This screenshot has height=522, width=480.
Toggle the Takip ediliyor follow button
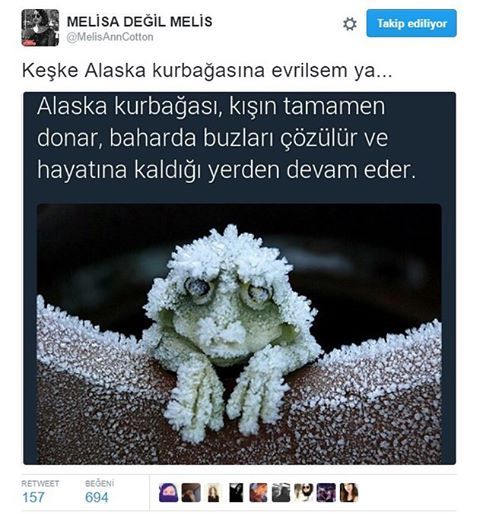[x=411, y=23]
